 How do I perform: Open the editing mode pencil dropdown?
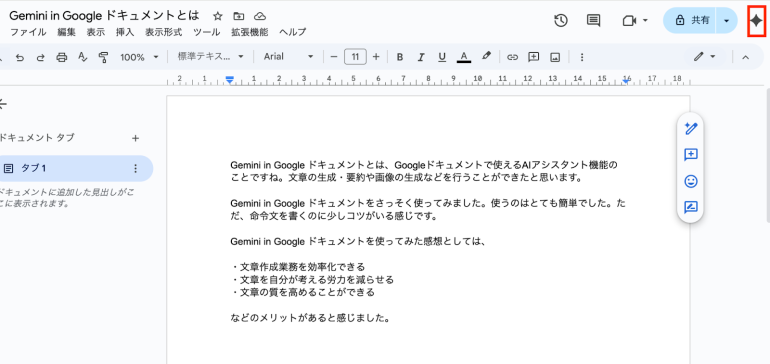pos(705,57)
